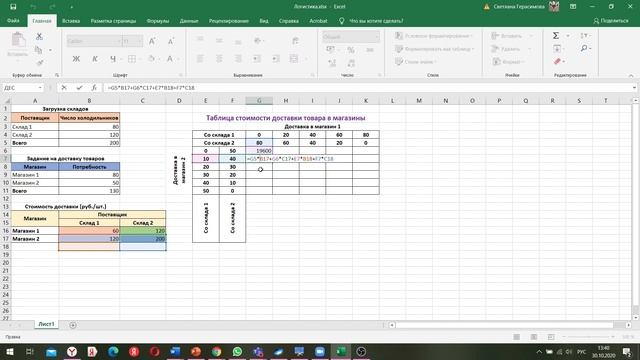Toggle align right in alignment group
The image size is (640, 360).
click(x=238, y=59)
